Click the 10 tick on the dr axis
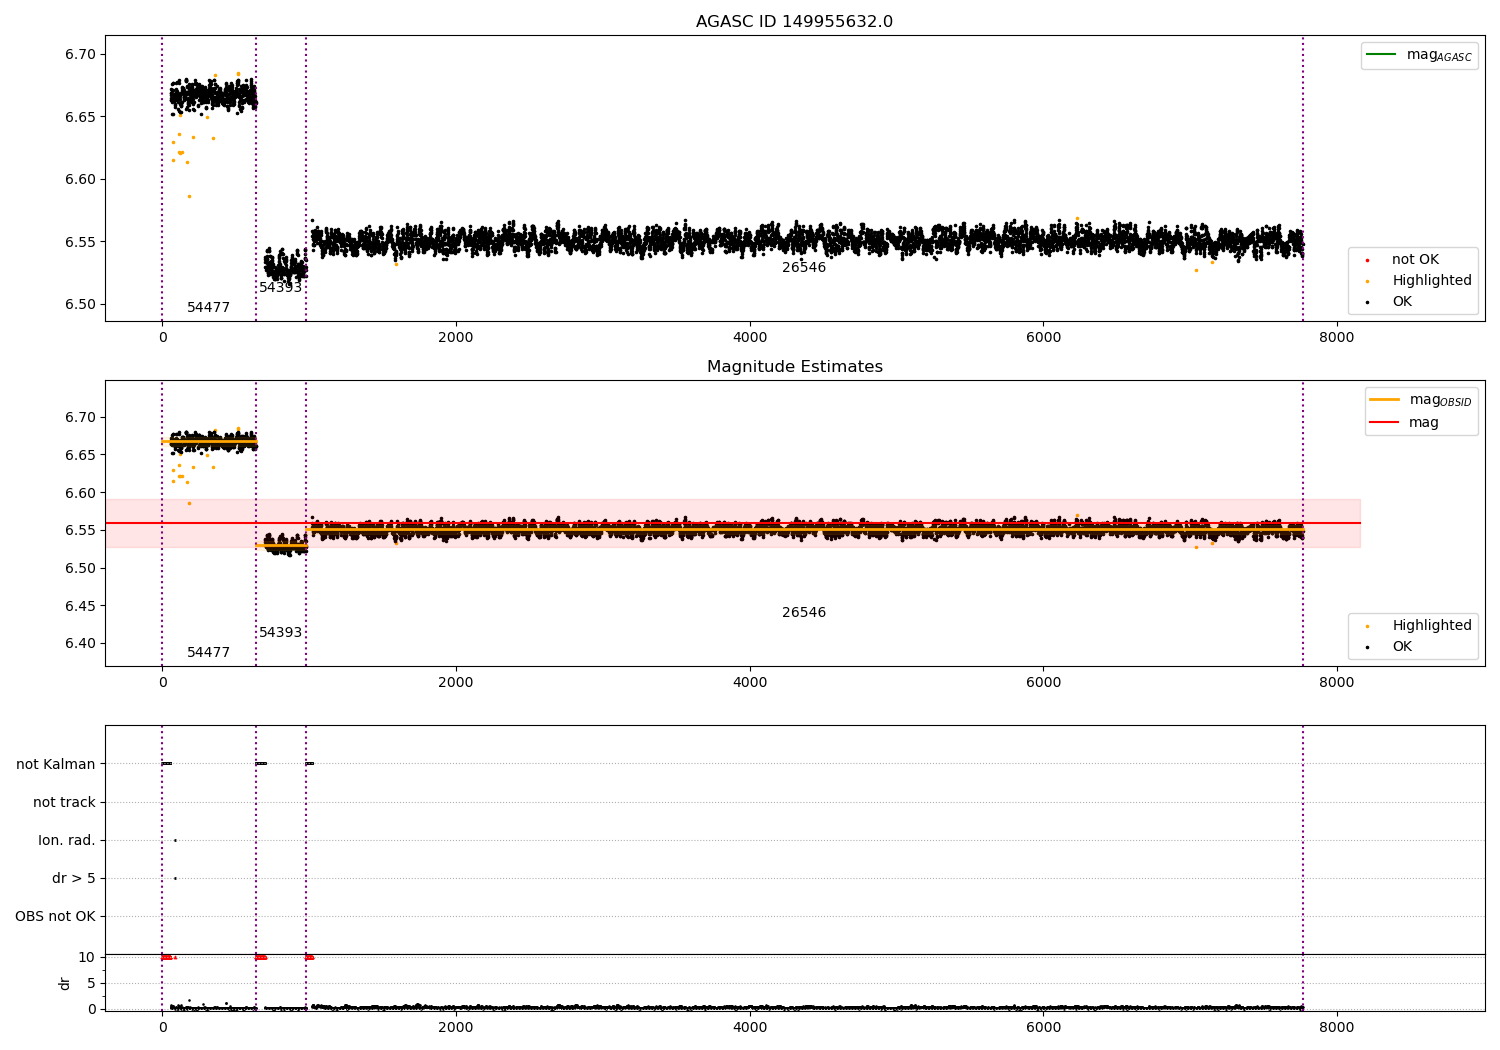This screenshot has width=1500, height=1050. [87, 957]
